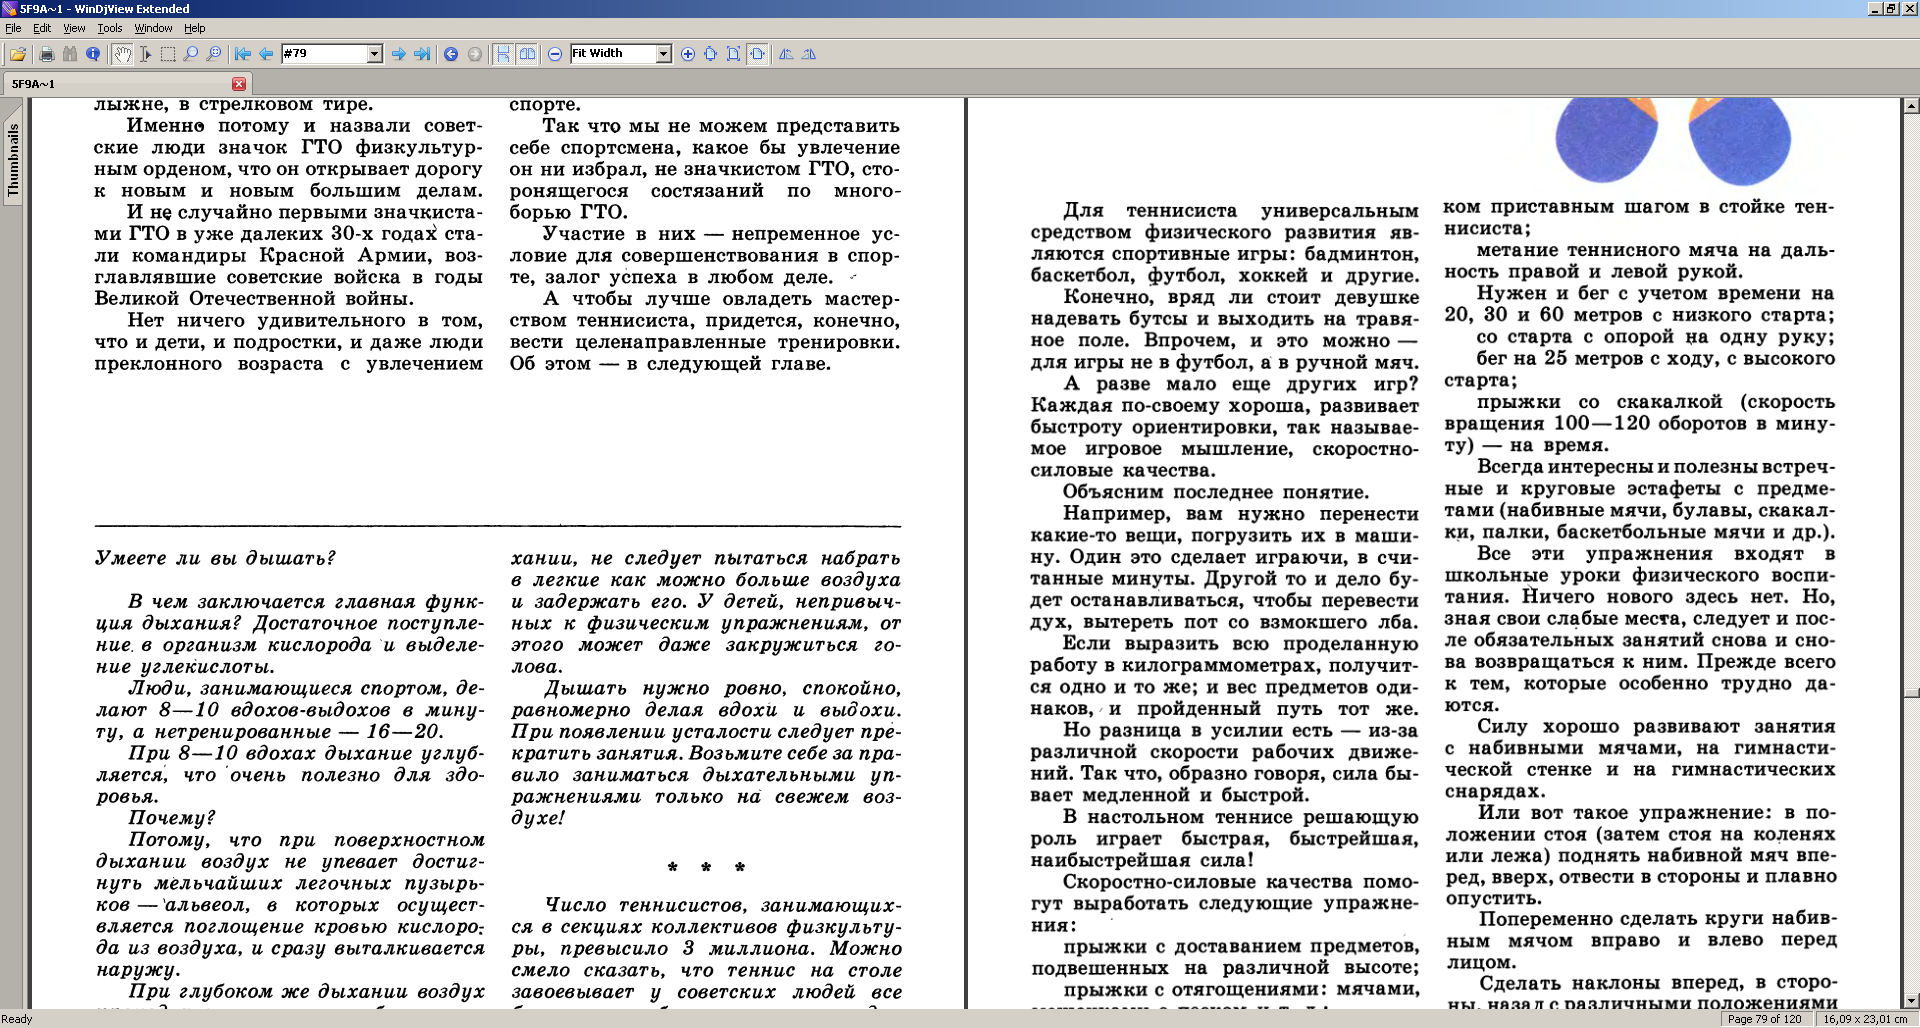This screenshot has width=1920, height=1028.
Task: Navigate forward in view history
Action: (474, 54)
